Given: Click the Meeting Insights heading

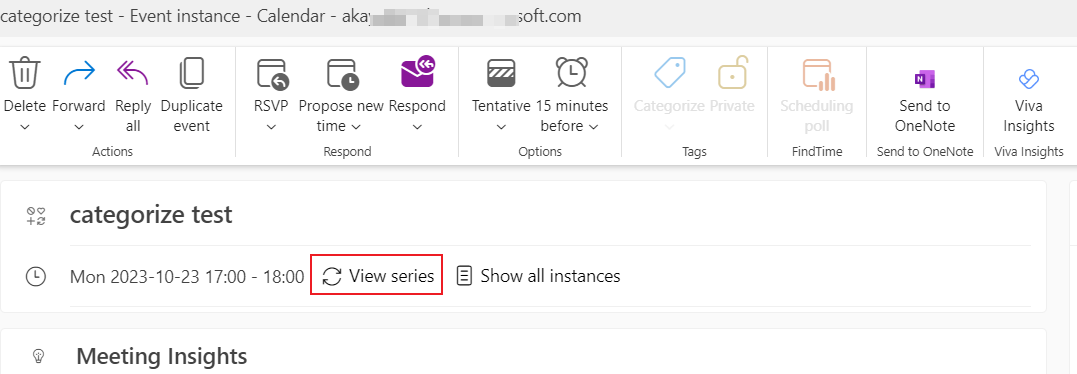Looking at the screenshot, I should (x=161, y=356).
